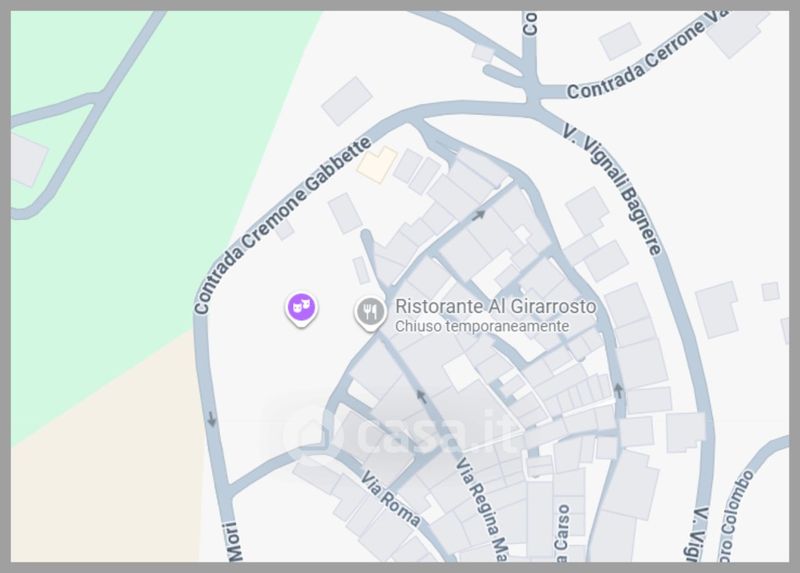Open the Ristorante Al Girarrosto label
The height and width of the screenshot is (573, 800).
point(495,307)
